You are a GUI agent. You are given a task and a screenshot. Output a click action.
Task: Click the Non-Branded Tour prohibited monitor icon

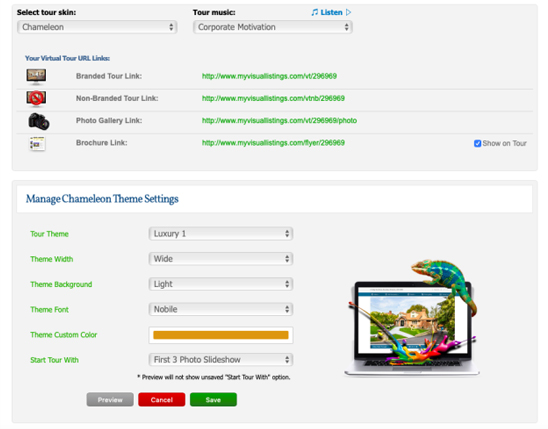click(36, 99)
